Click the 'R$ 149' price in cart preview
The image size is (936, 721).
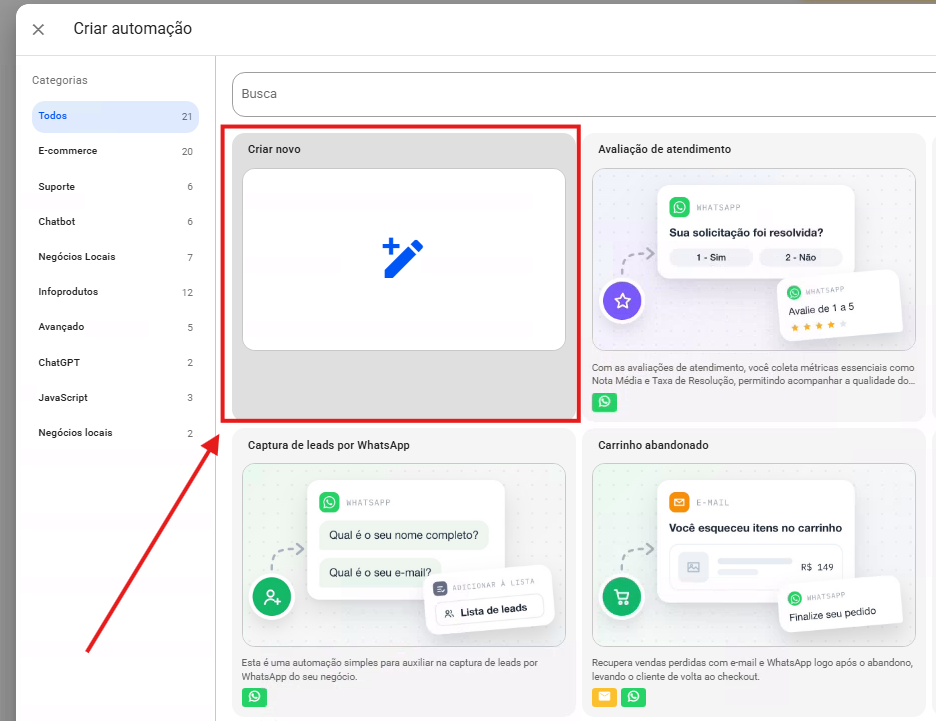(x=817, y=567)
